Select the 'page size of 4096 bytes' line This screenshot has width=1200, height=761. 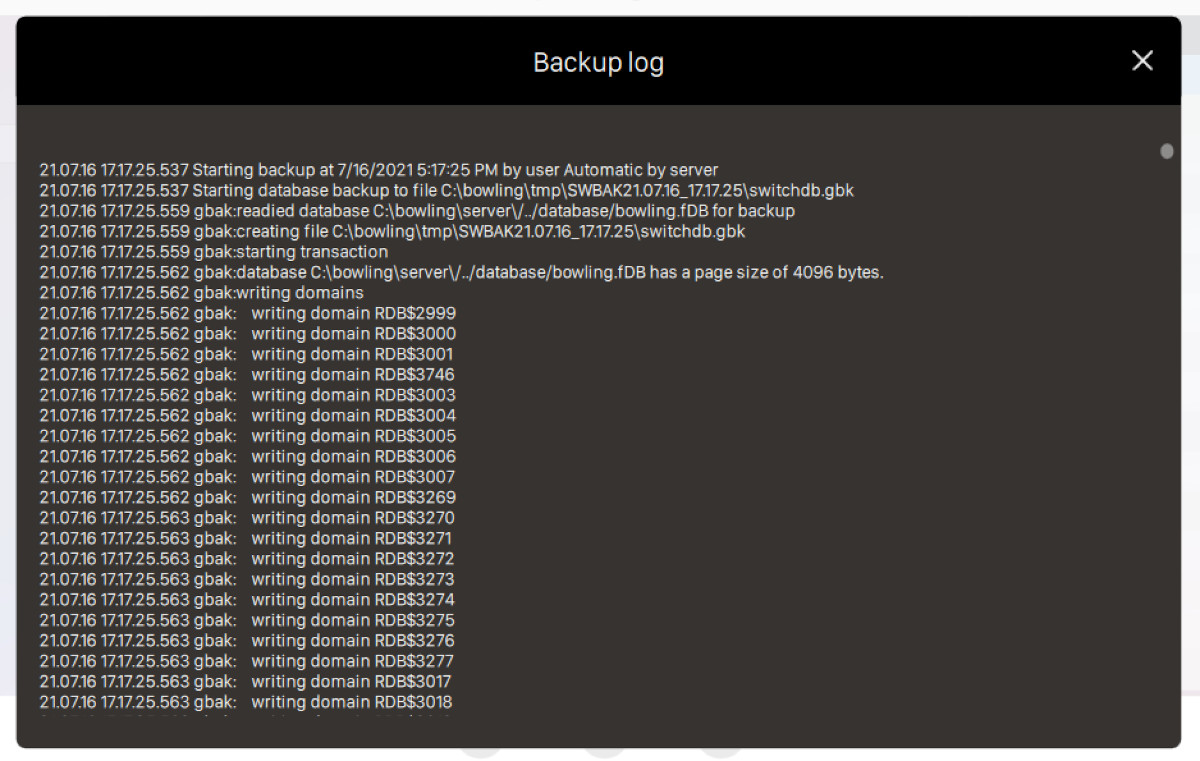tap(461, 272)
